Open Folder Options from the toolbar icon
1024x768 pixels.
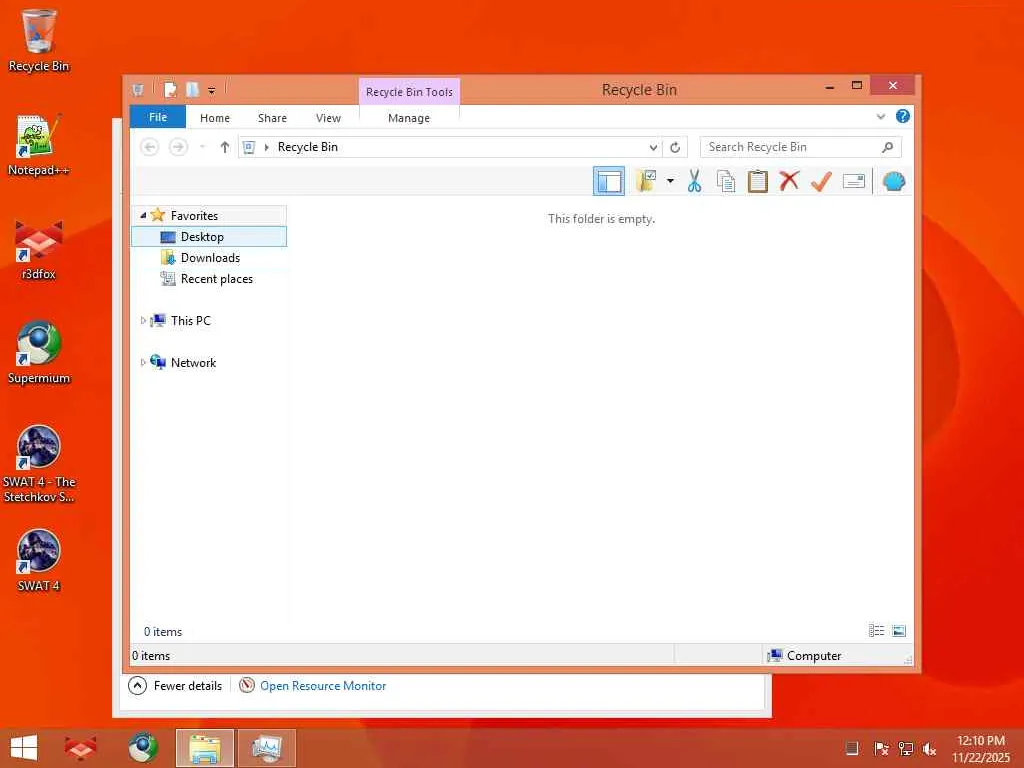coord(646,181)
